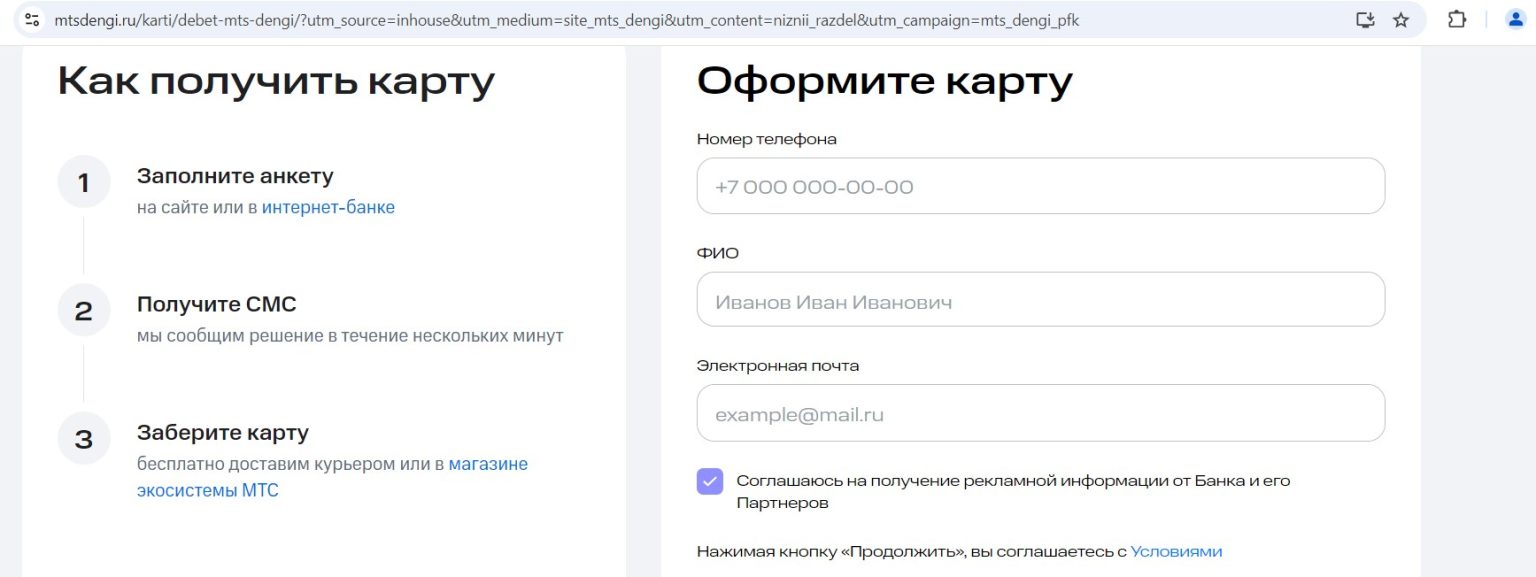Open the browser extensions puzzle icon
Screen dimensions: 1536x577
pos(1457,20)
